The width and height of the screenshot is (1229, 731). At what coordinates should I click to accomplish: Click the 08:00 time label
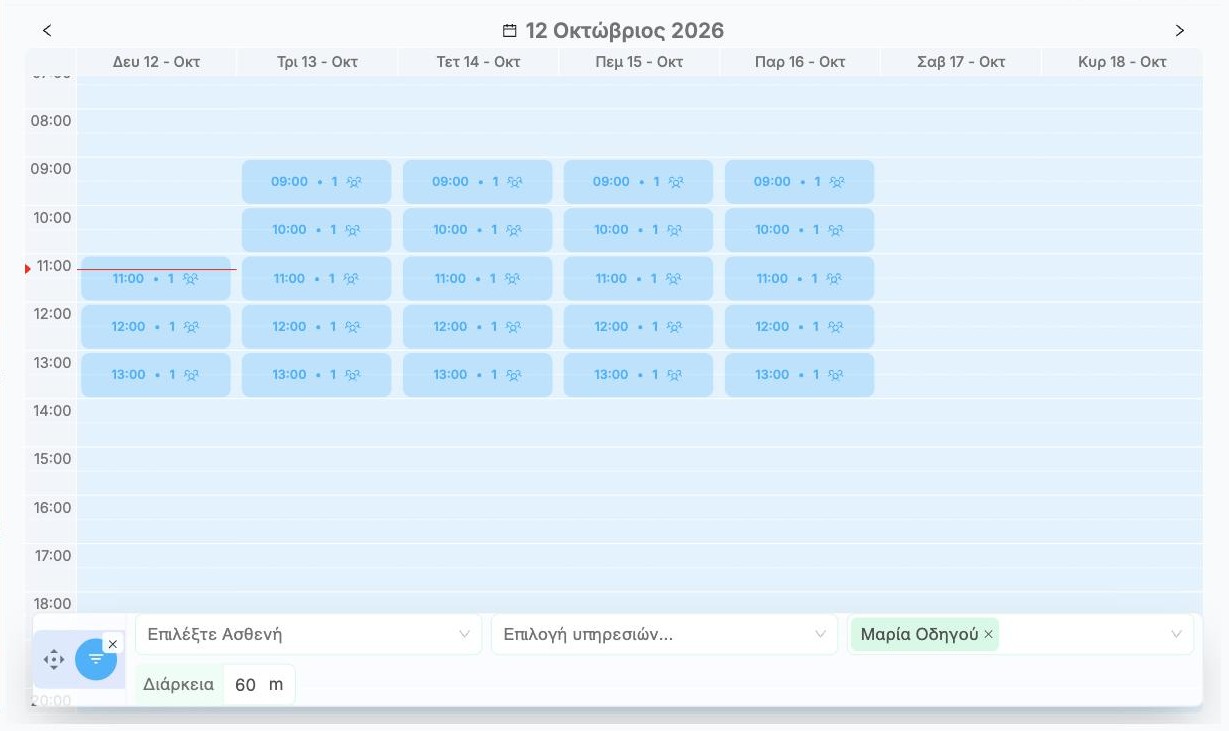51,121
